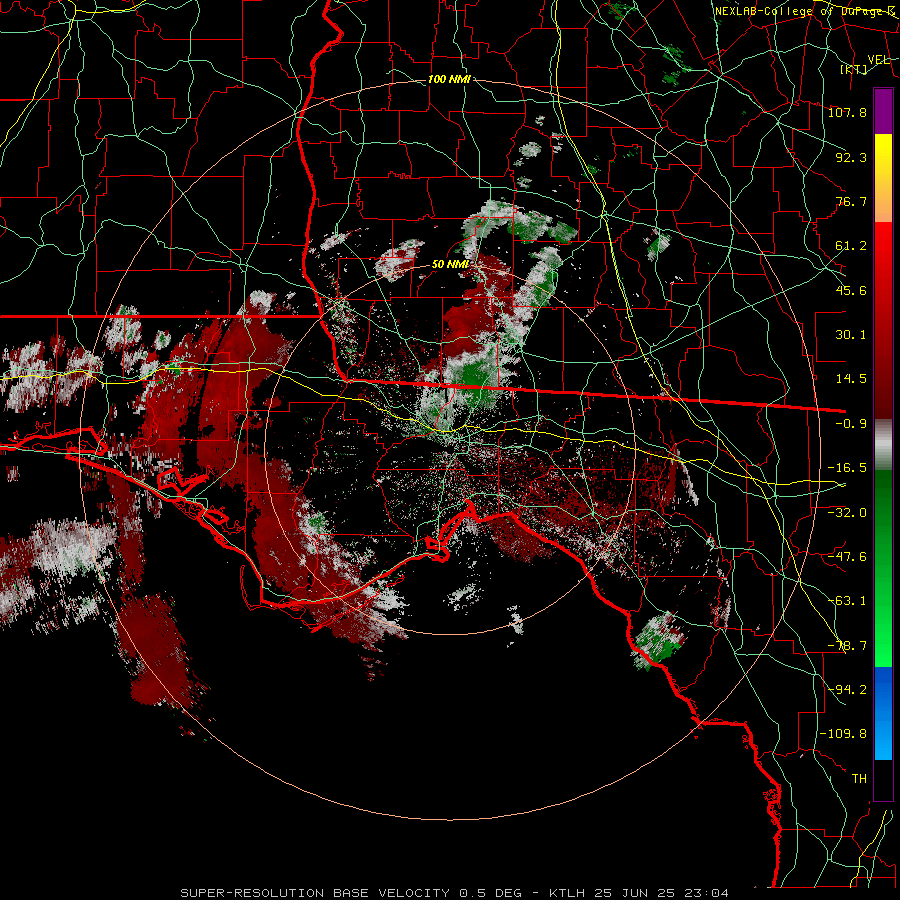Click the 30.1 velocity scale value
The height and width of the screenshot is (900, 900).
(x=851, y=335)
